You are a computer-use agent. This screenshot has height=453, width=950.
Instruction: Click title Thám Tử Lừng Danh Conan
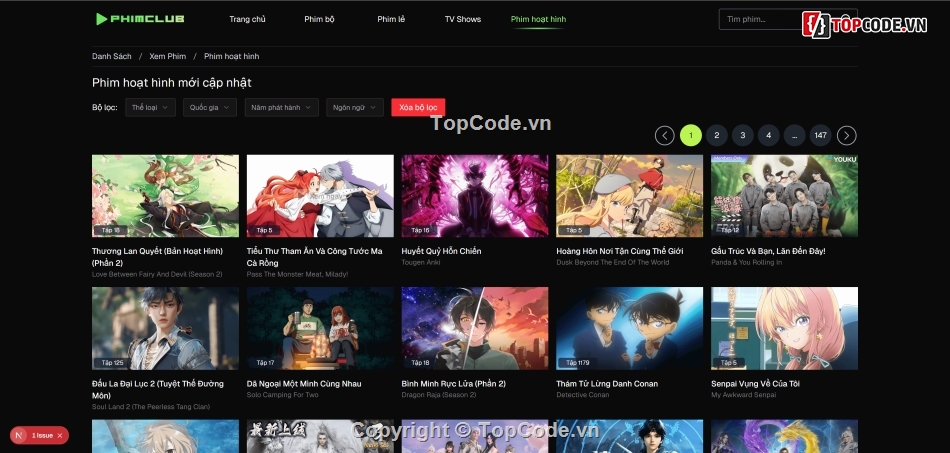tap(607, 383)
